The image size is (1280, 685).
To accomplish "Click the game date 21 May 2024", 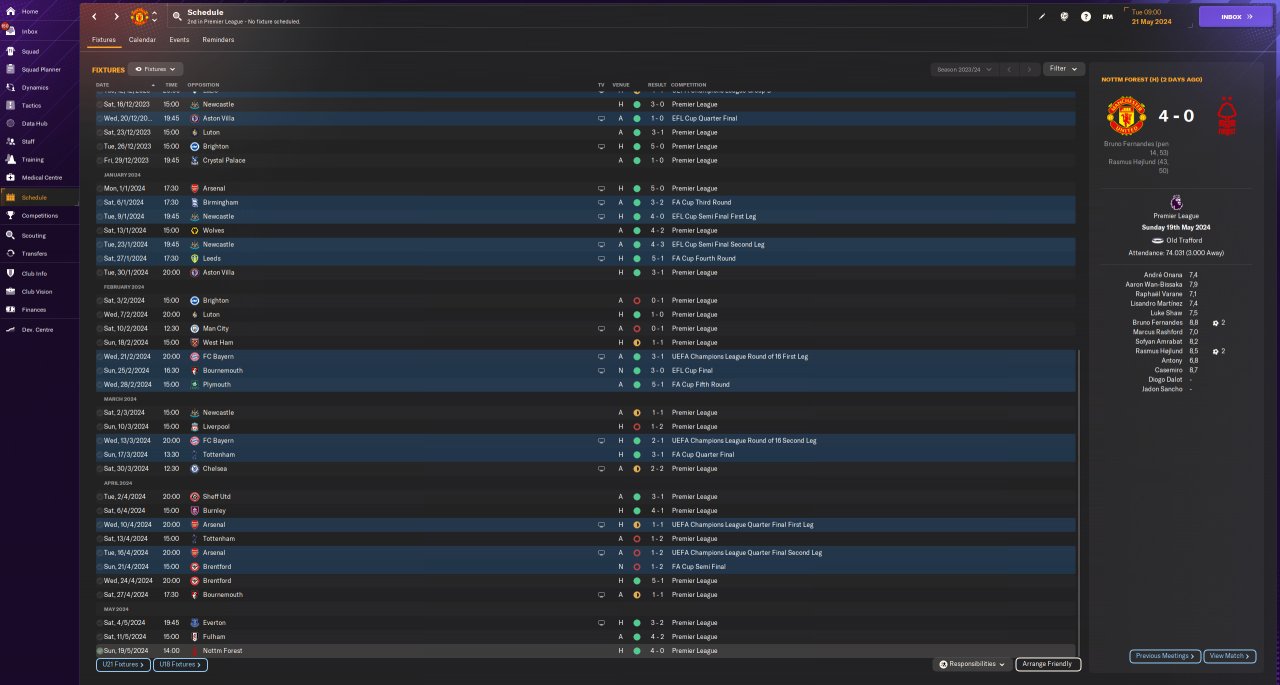I will [1151, 21].
